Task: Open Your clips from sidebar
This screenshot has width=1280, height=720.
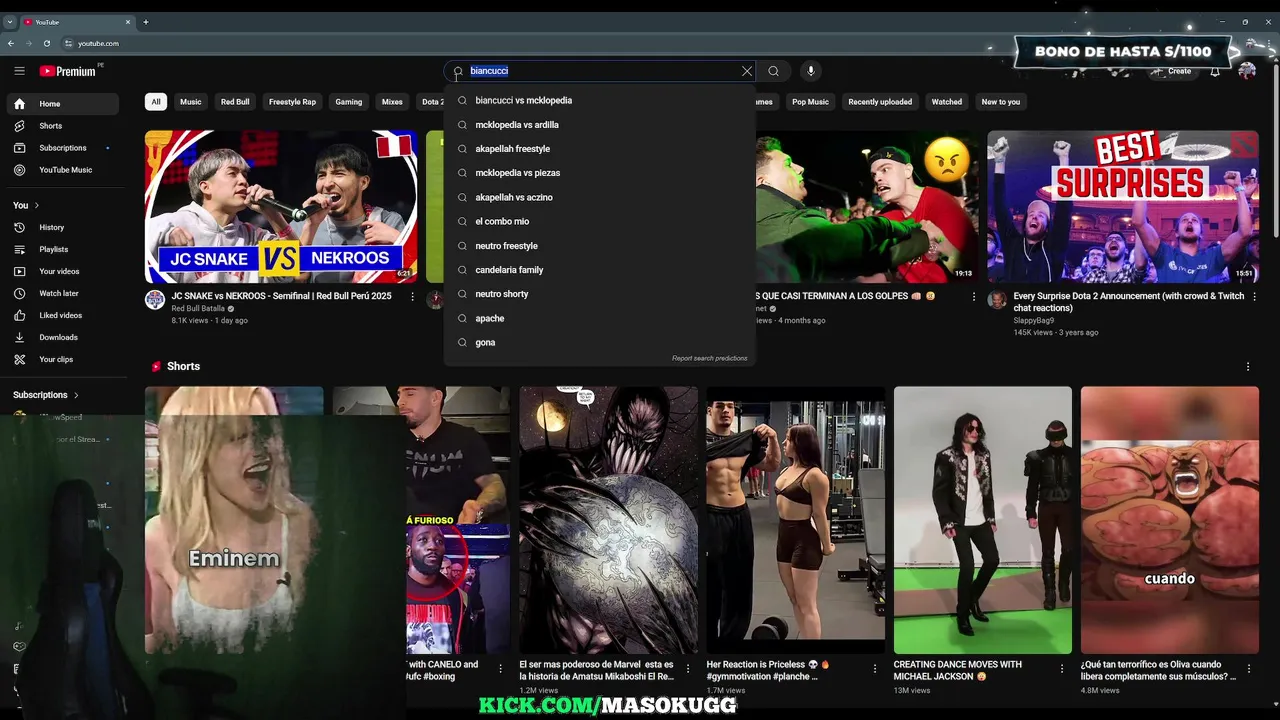Action: click(62, 359)
